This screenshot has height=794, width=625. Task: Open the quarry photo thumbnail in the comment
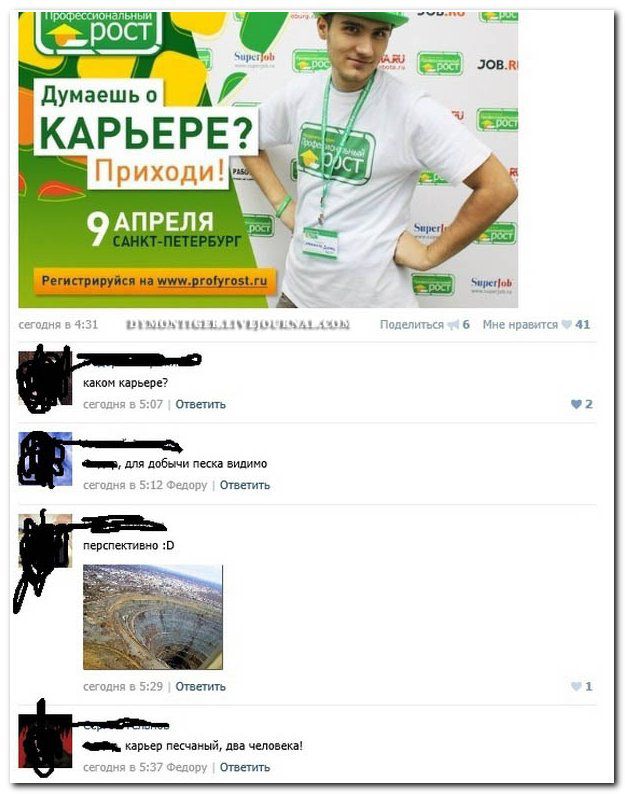coord(152,617)
